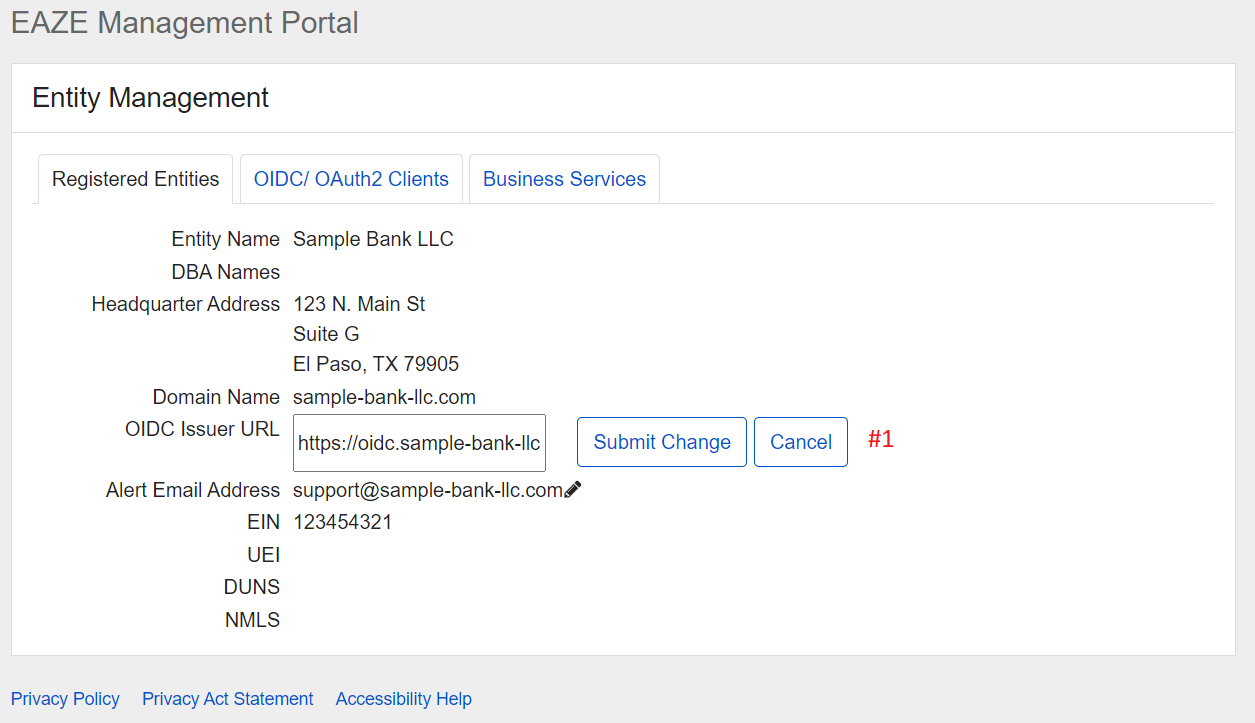Screen dimensions: 1255x723
Task: Open the OIDC/ OAuth2 Clients tab
Action: pos(351,180)
